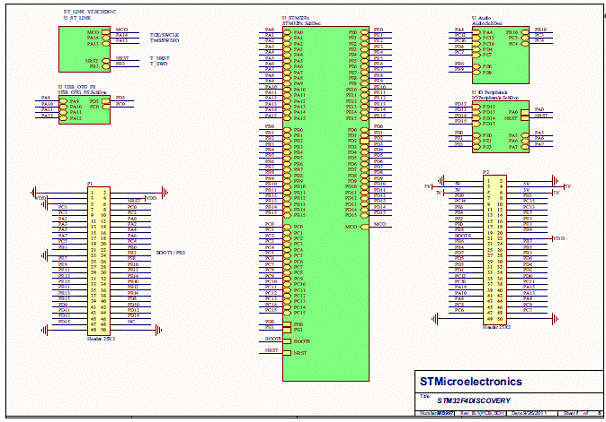Click the U_USB_OTG_FS designator label
This screenshot has height=422, width=606.
(x=77, y=87)
